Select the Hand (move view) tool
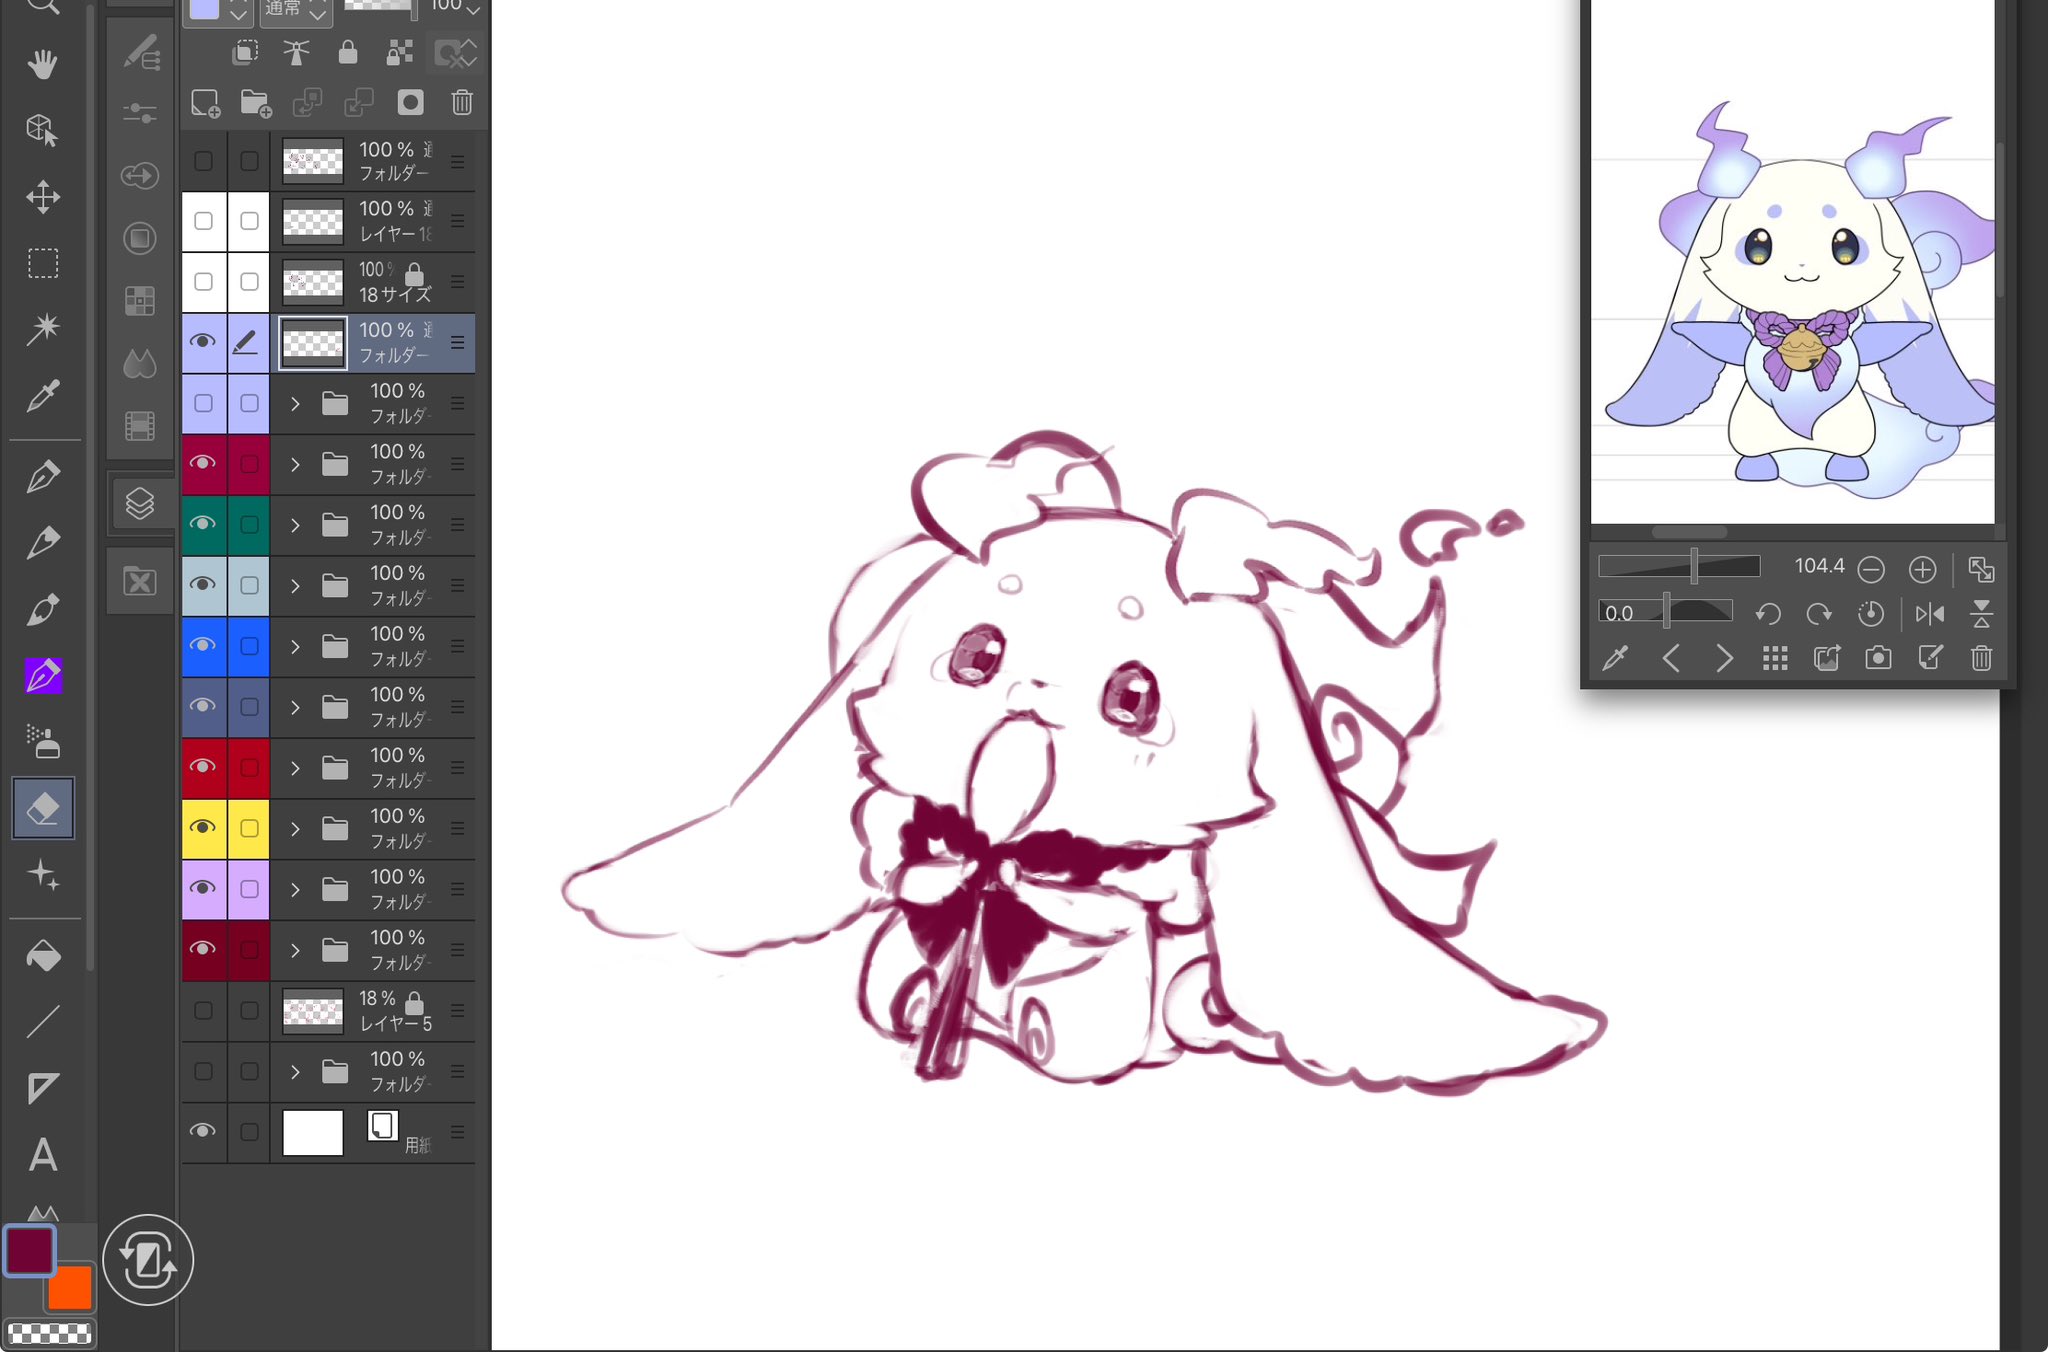 (x=42, y=65)
